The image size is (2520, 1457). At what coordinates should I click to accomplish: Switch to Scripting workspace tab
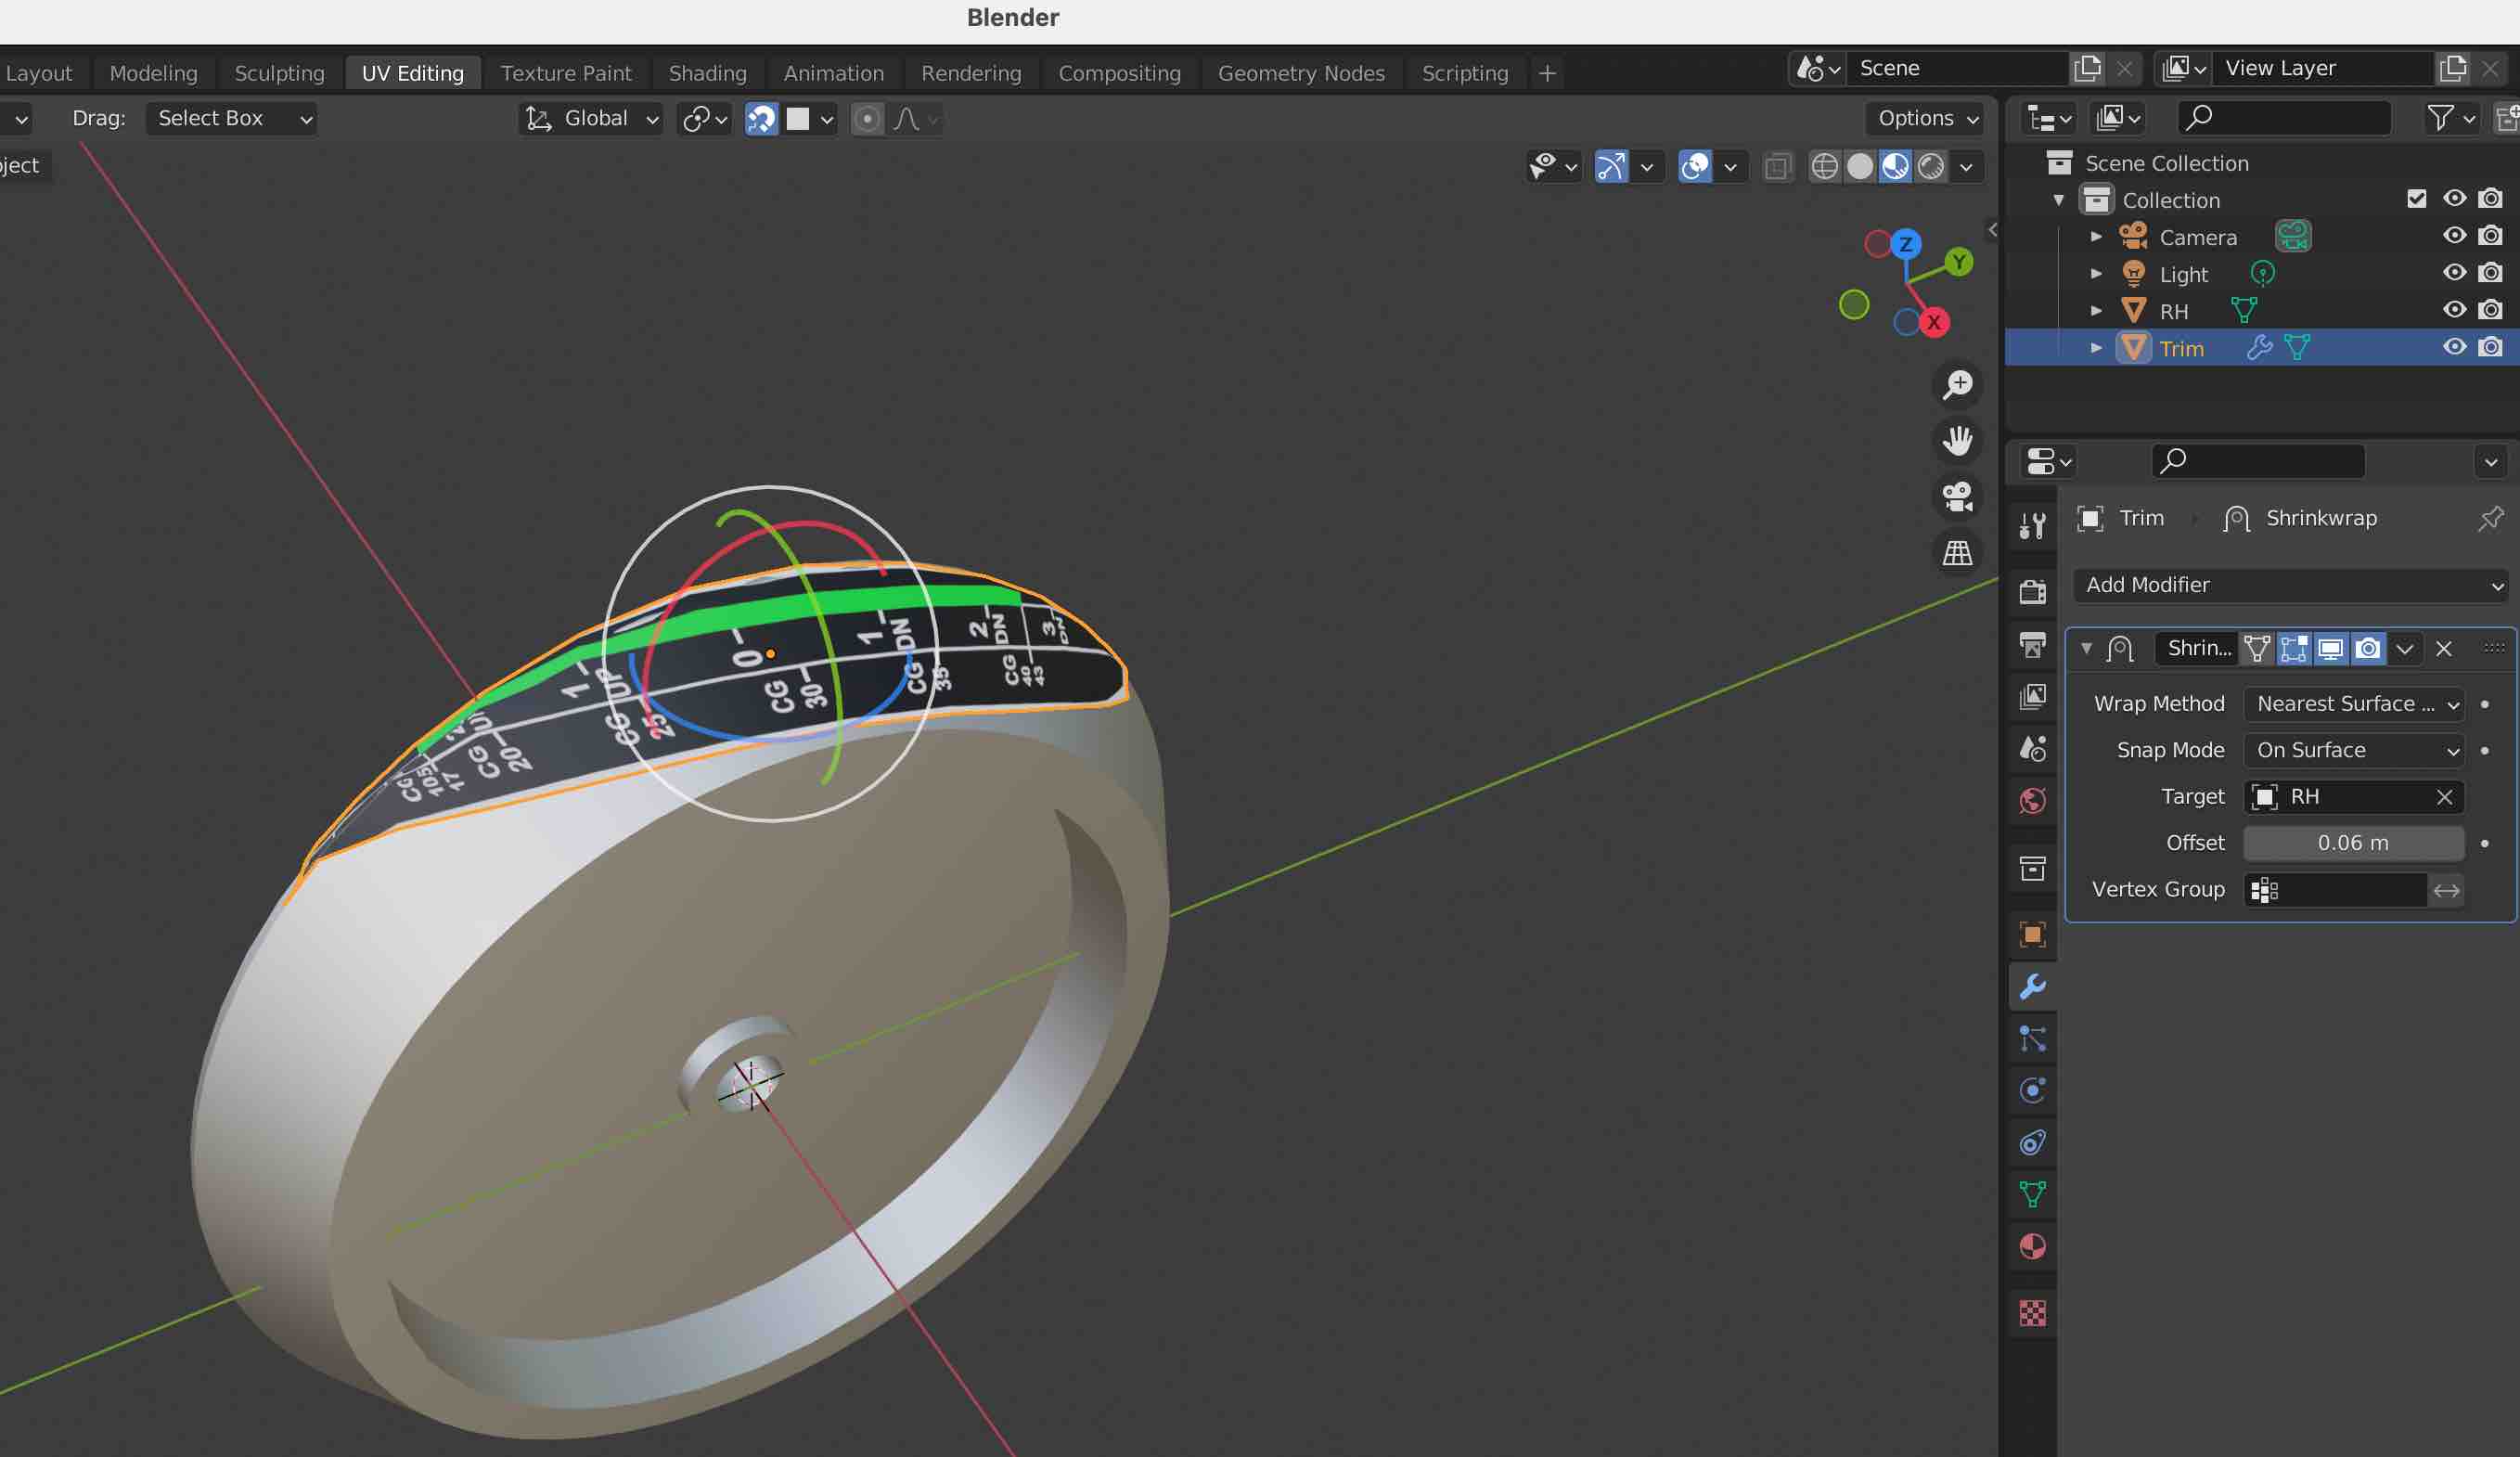[1465, 73]
